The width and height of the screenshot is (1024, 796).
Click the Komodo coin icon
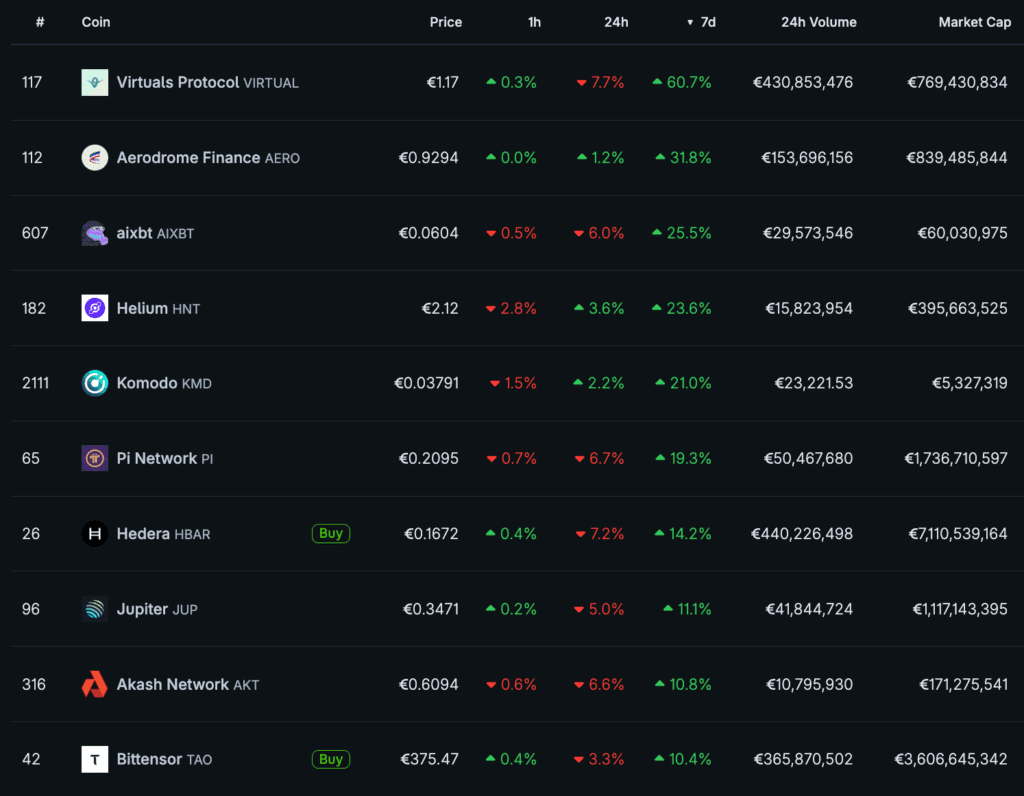click(94, 383)
